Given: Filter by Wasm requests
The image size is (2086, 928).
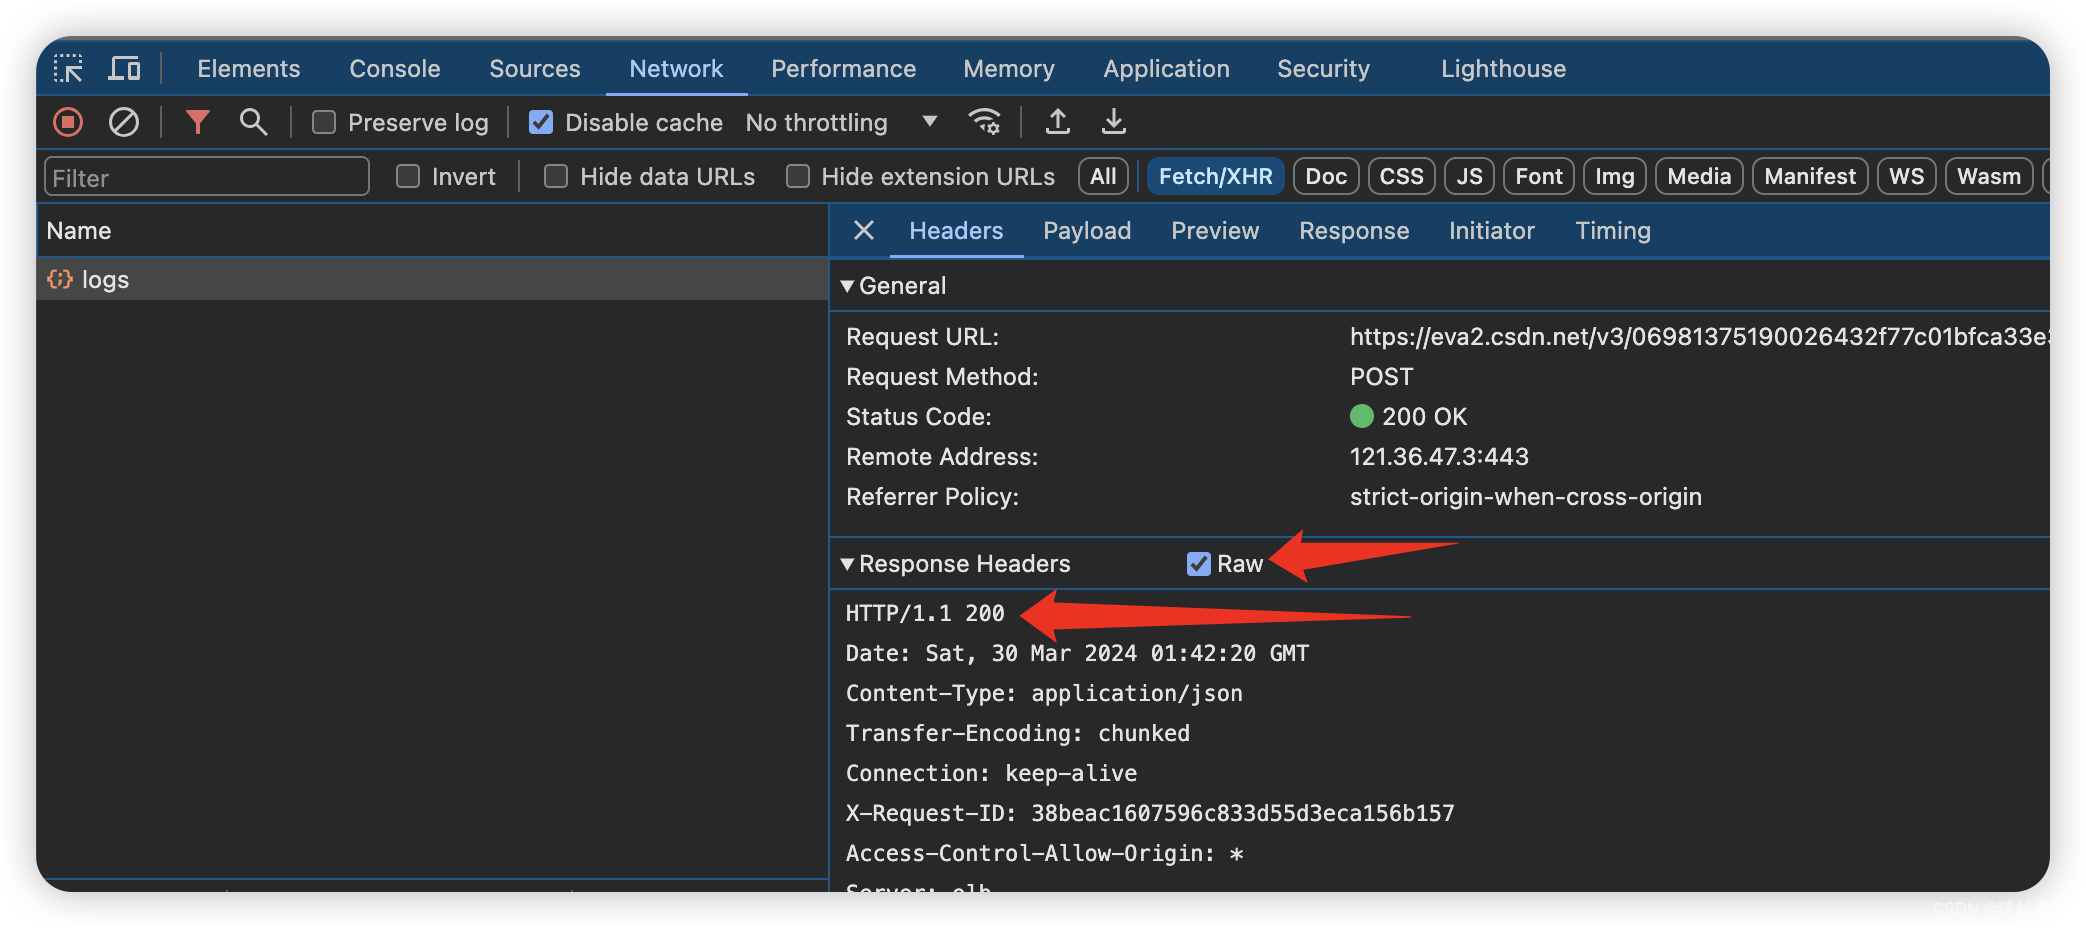Looking at the screenshot, I should tap(1988, 177).
